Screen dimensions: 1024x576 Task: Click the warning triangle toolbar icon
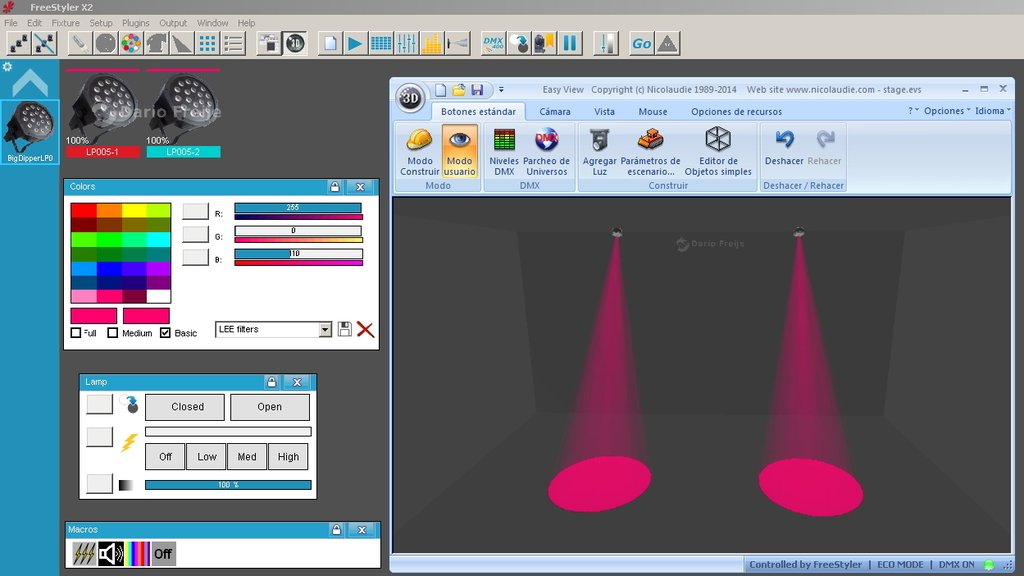coord(667,44)
